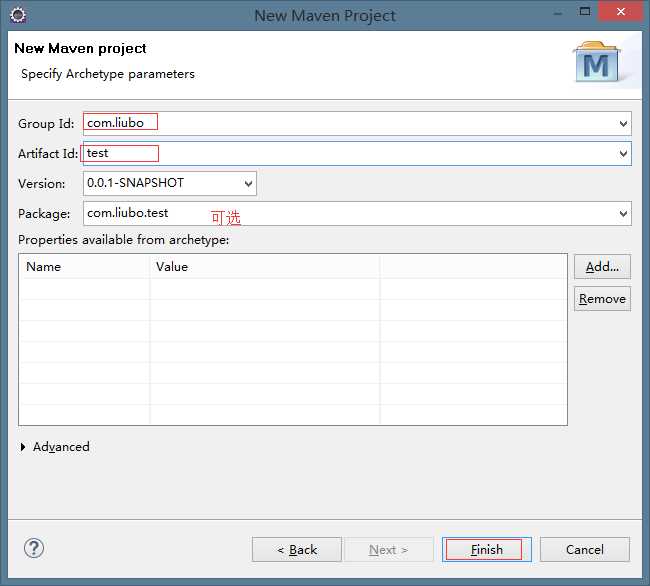Screen dimensions: 650x586
Task: Click the Remove property button
Action: [602, 299]
